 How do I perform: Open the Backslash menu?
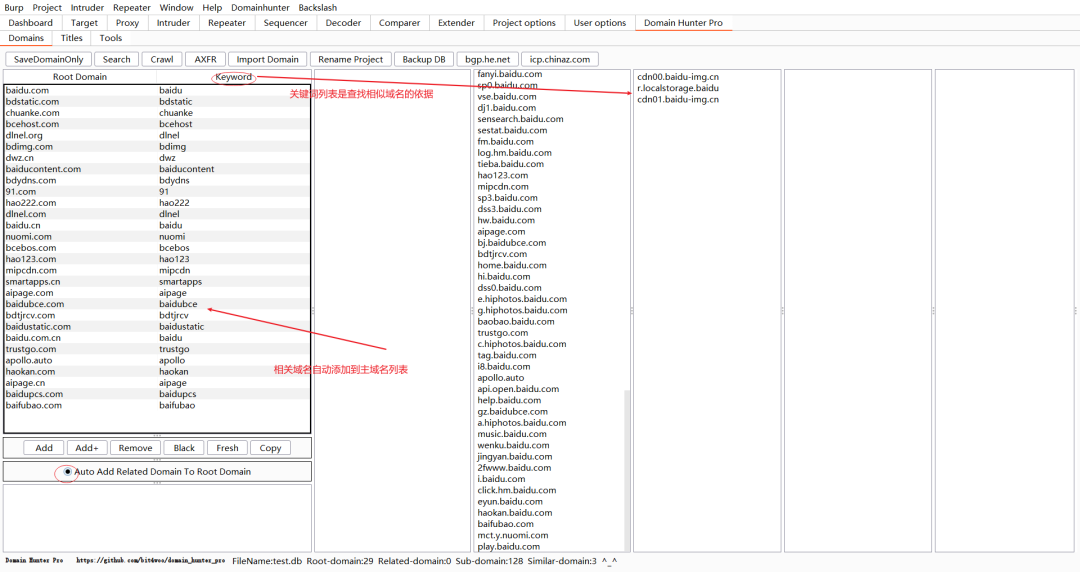coord(318,8)
